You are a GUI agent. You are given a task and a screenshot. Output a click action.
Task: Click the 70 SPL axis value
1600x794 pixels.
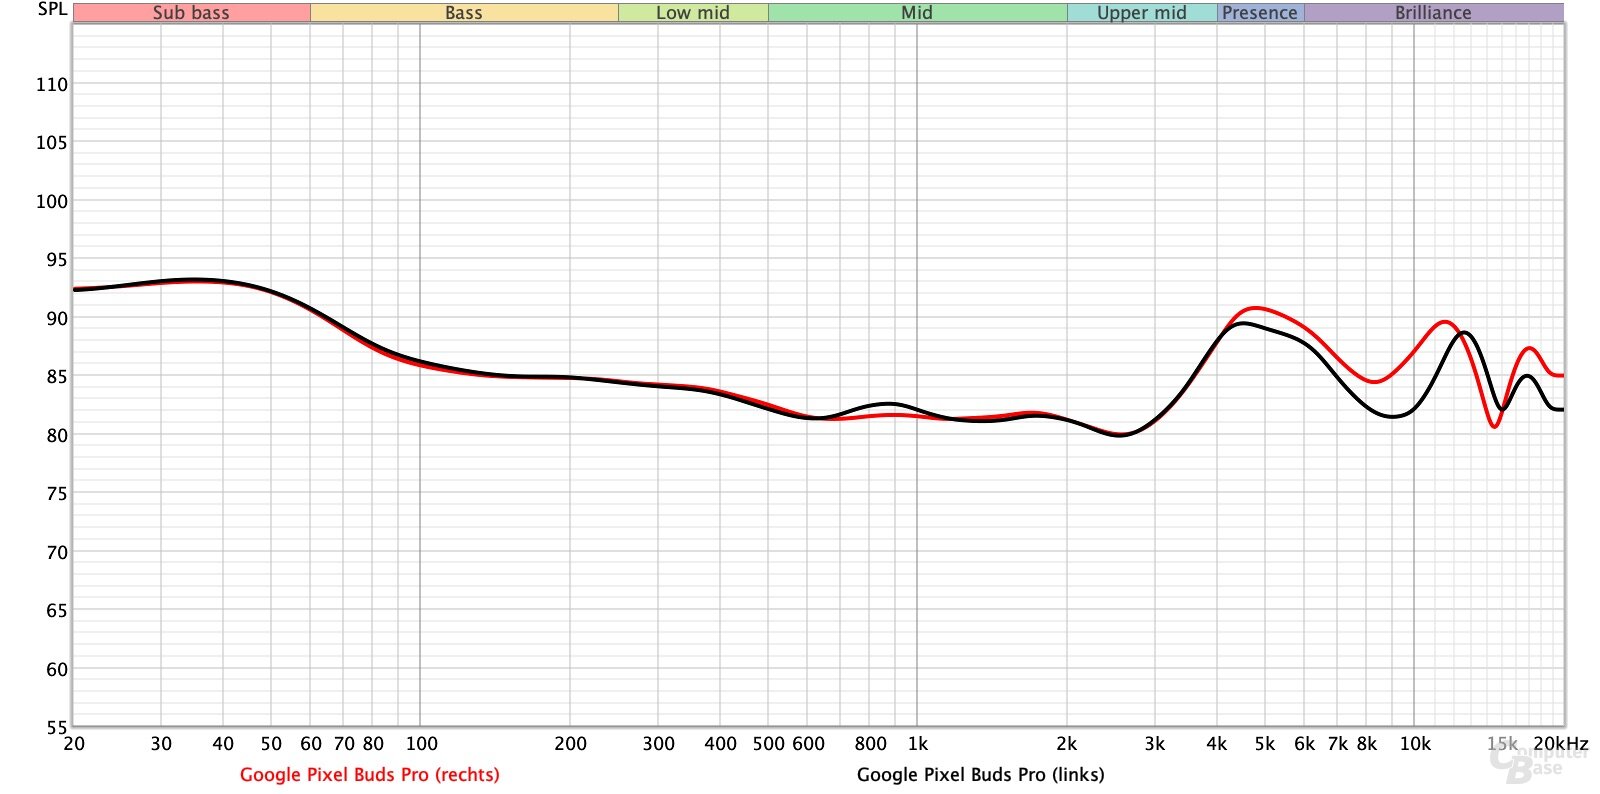click(x=57, y=553)
